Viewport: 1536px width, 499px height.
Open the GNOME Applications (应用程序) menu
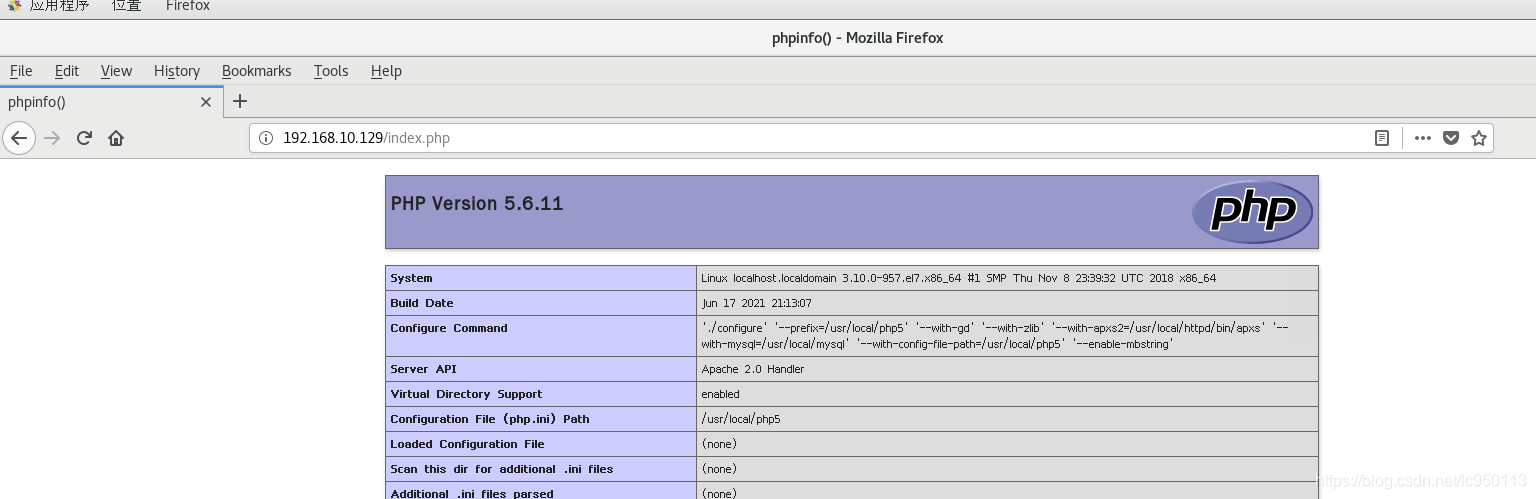(x=49, y=6)
